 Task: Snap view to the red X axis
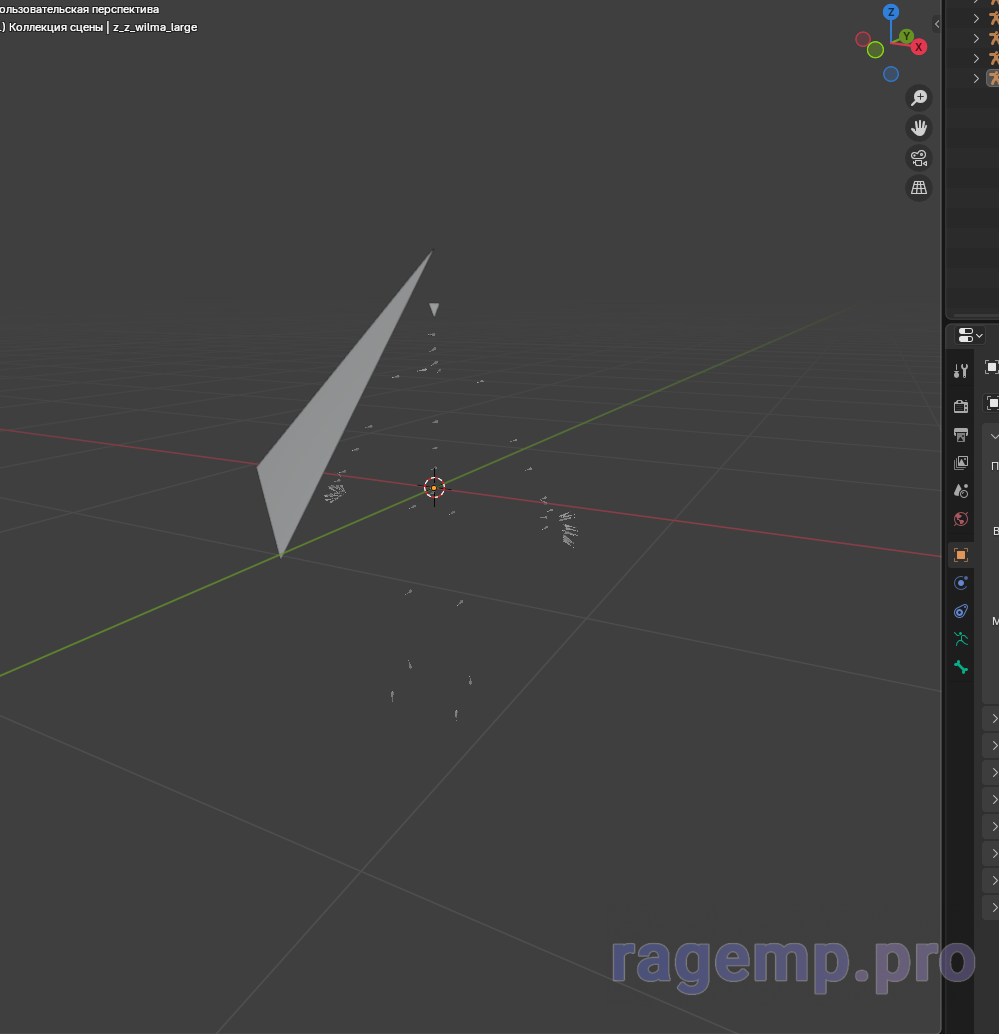coord(918,47)
